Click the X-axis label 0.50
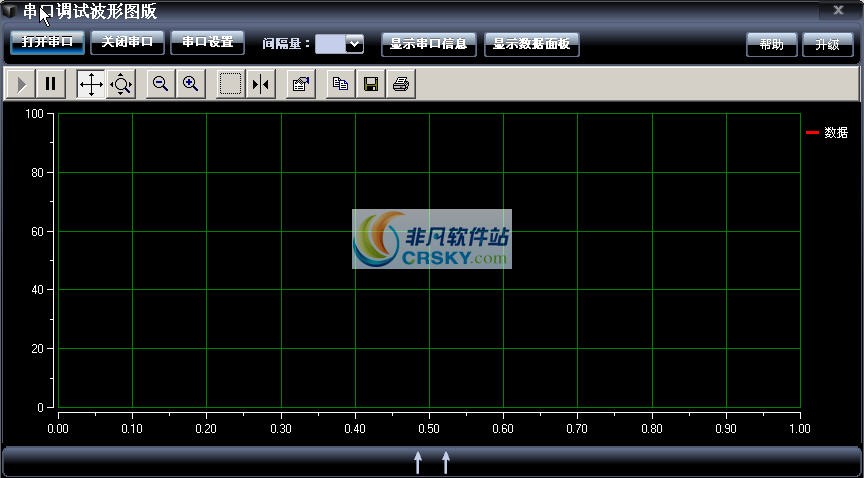The height and width of the screenshot is (478, 864). click(x=429, y=429)
